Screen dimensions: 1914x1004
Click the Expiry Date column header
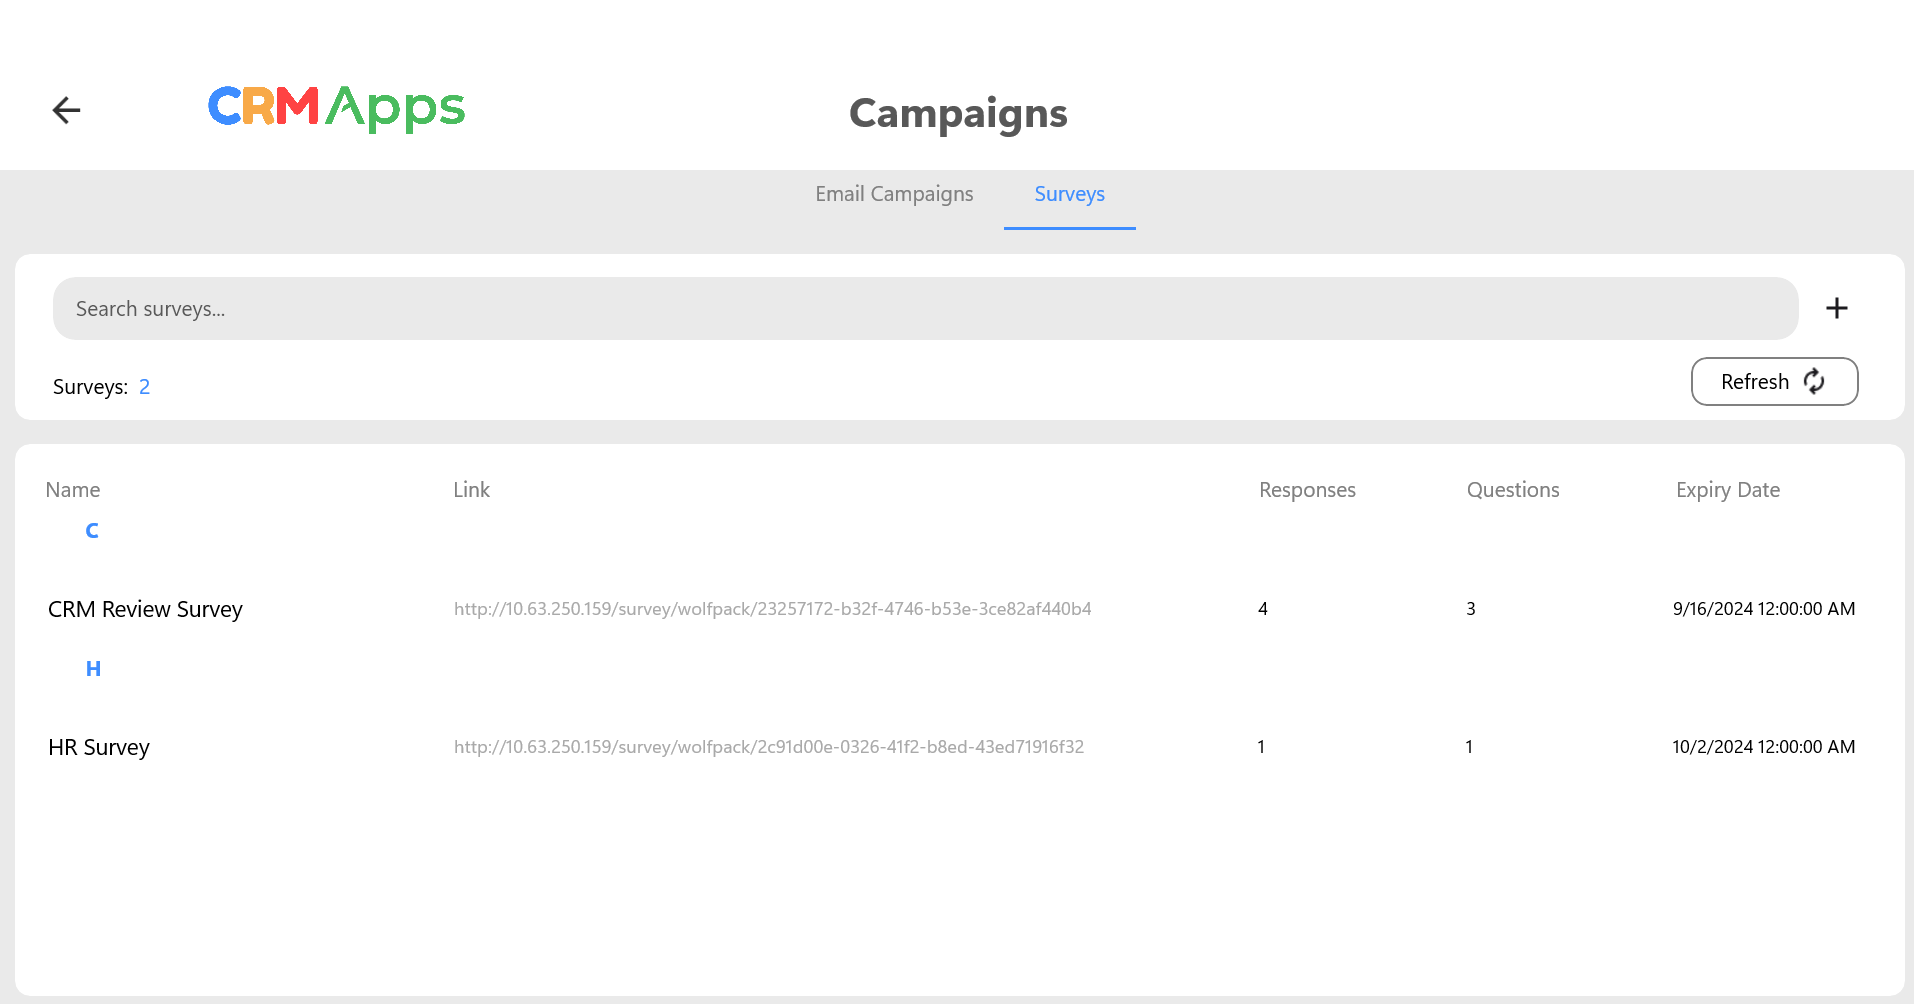(x=1727, y=490)
